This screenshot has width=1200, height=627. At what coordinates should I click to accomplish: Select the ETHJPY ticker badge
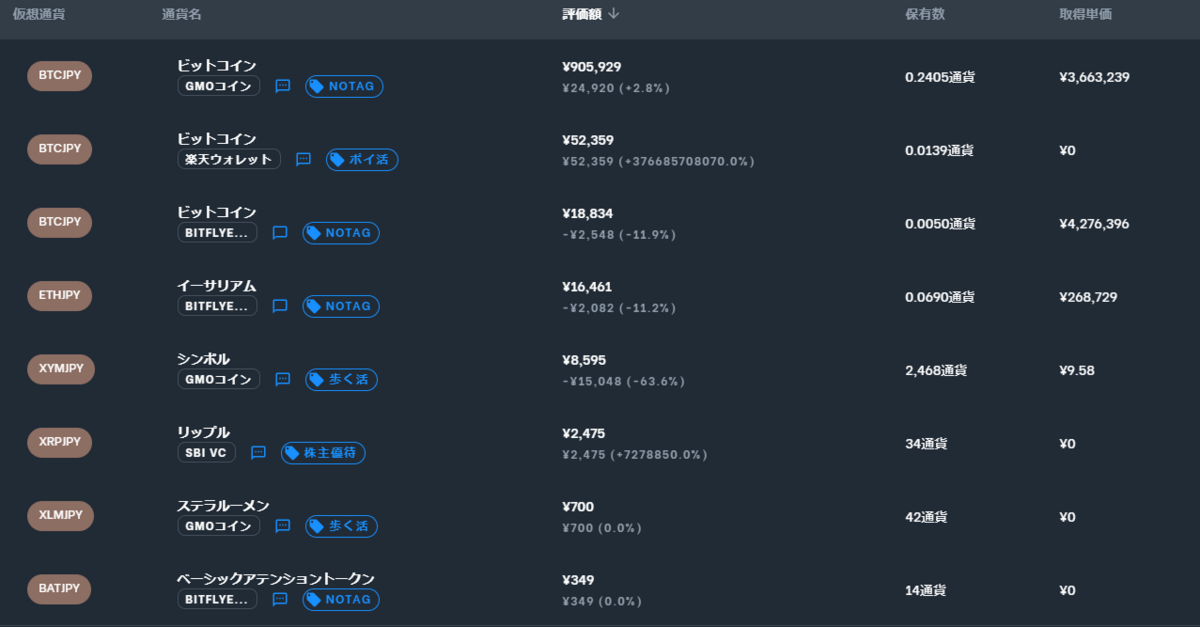59,296
